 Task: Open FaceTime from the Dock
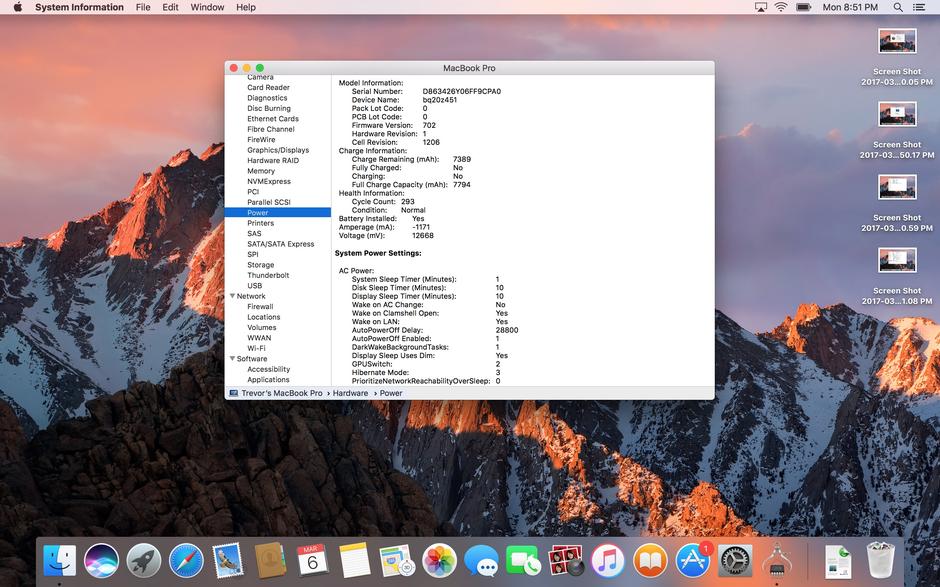(x=523, y=561)
